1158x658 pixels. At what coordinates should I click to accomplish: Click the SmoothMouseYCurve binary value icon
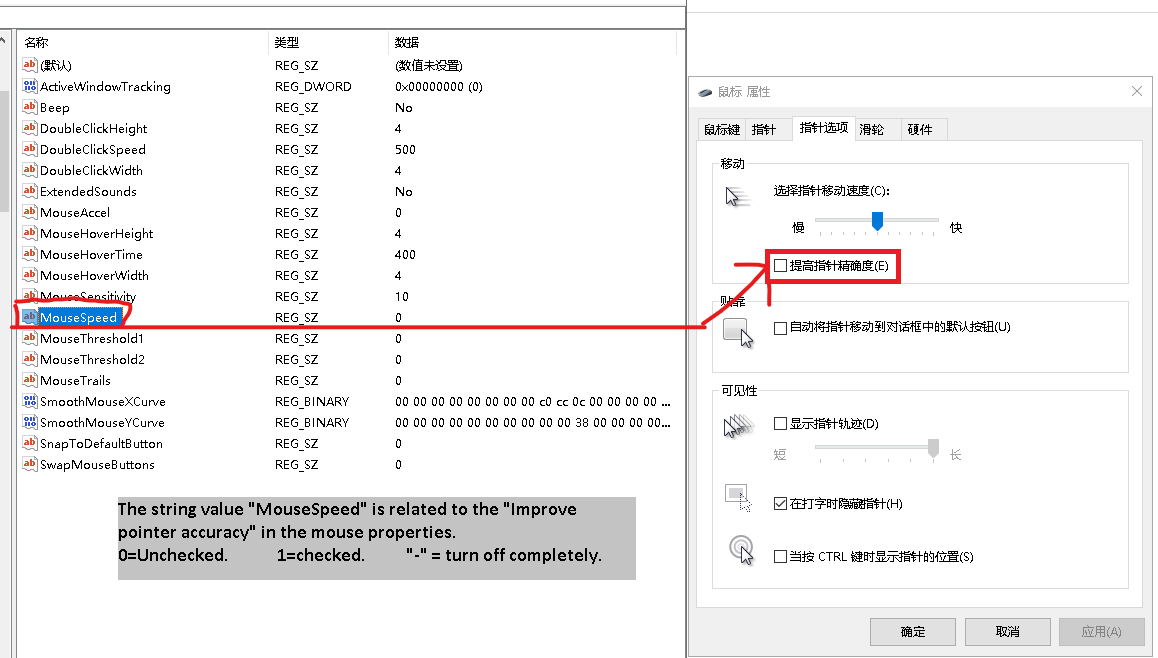tap(29, 423)
